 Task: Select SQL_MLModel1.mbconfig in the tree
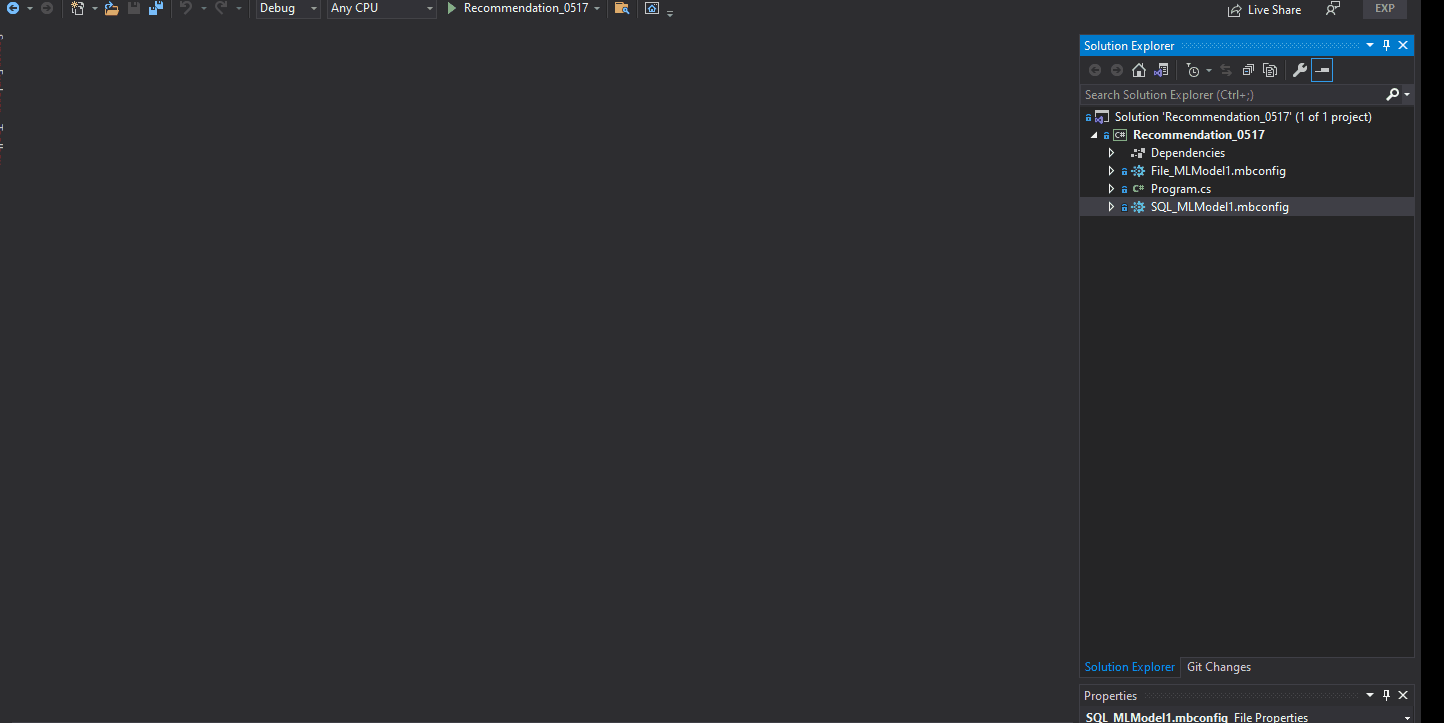pos(1219,207)
